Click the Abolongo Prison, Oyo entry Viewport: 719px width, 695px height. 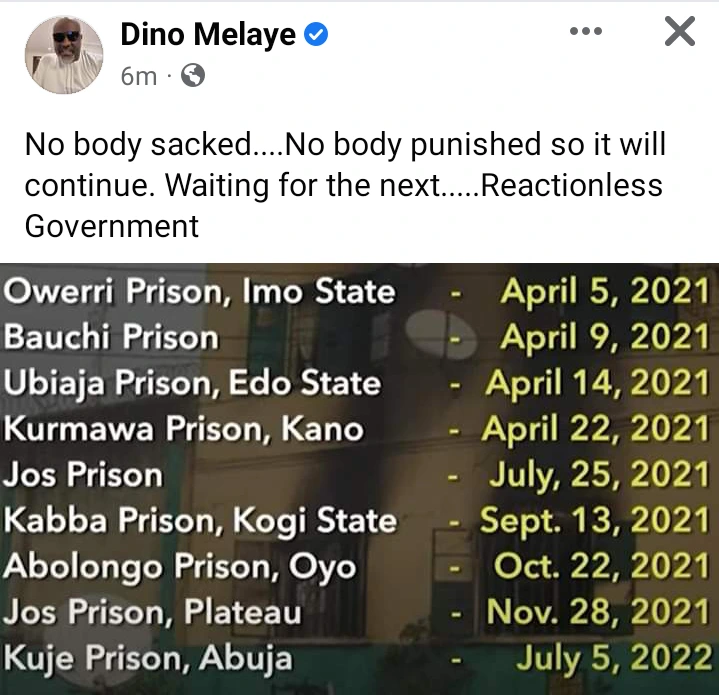click(x=180, y=567)
